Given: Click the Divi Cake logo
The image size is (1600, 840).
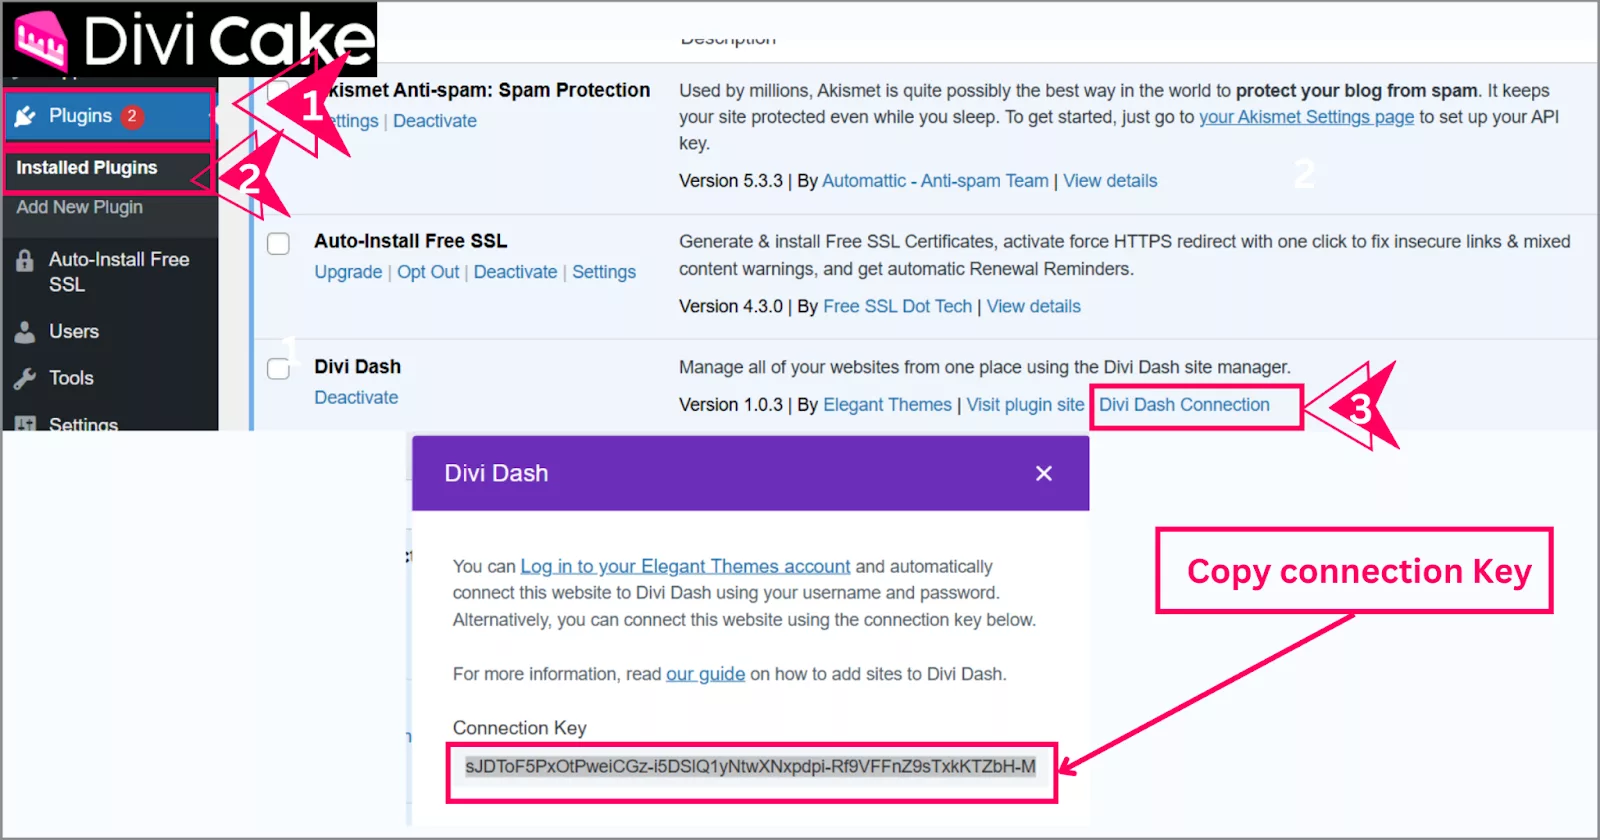Looking at the screenshot, I should [x=192, y=40].
